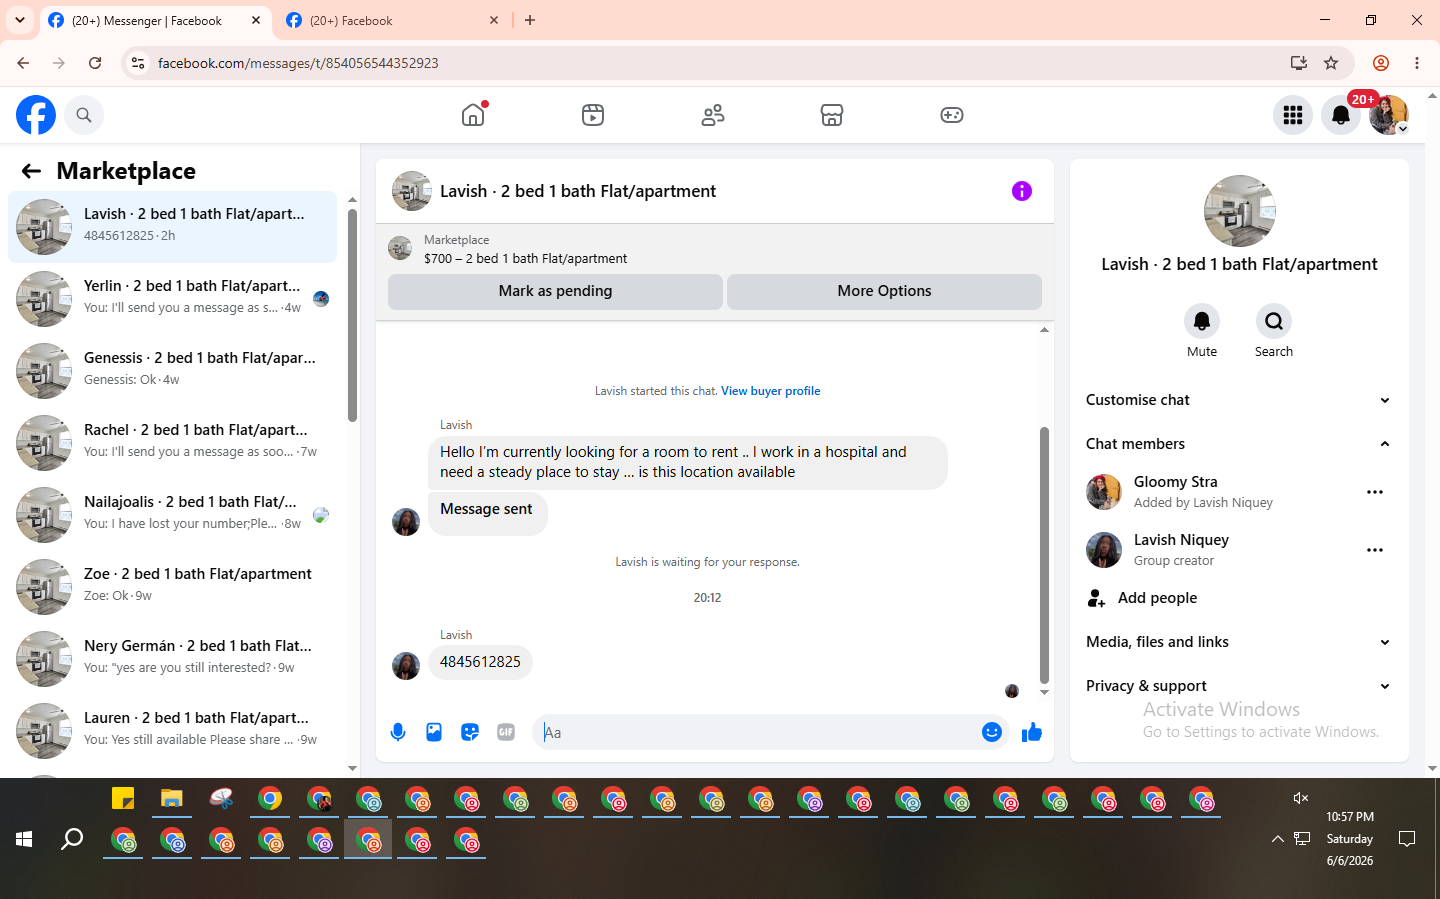Image resolution: width=1440 pixels, height=899 pixels.
Task: Go back from the Marketplace chat list
Action: [31, 171]
